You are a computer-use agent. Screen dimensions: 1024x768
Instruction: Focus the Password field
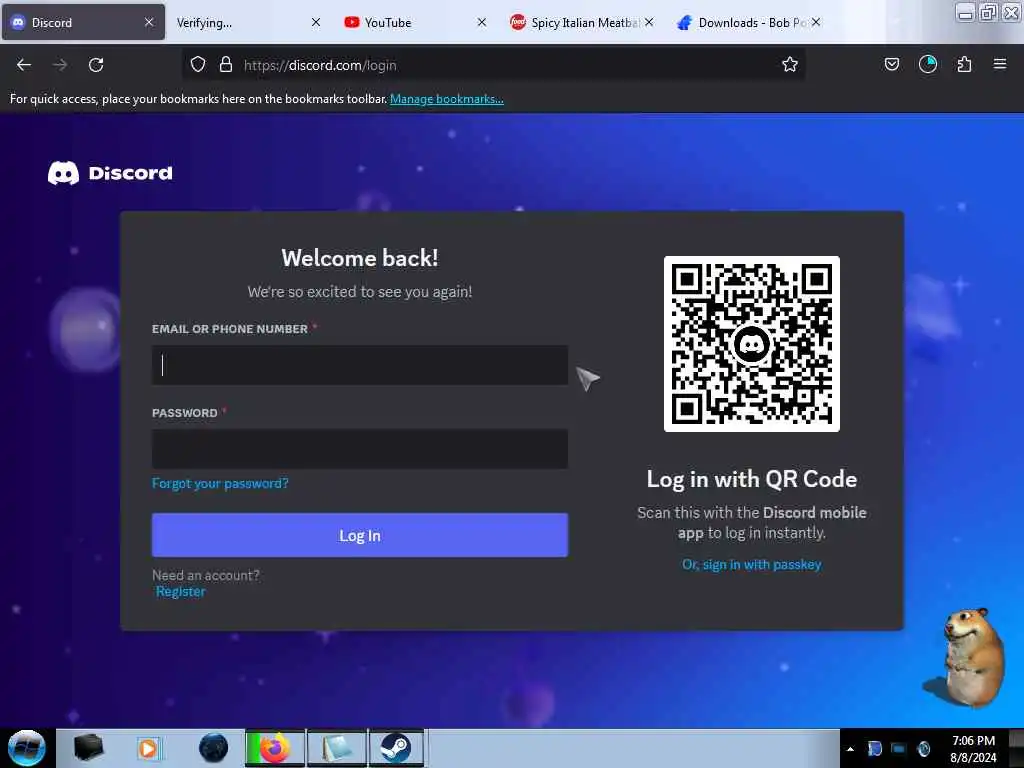pyautogui.click(x=360, y=449)
